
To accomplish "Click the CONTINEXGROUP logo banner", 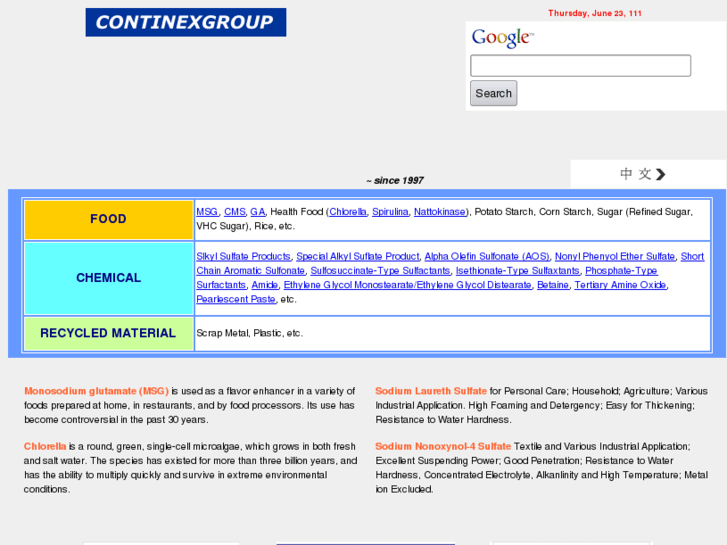I will pyautogui.click(x=185, y=22).
